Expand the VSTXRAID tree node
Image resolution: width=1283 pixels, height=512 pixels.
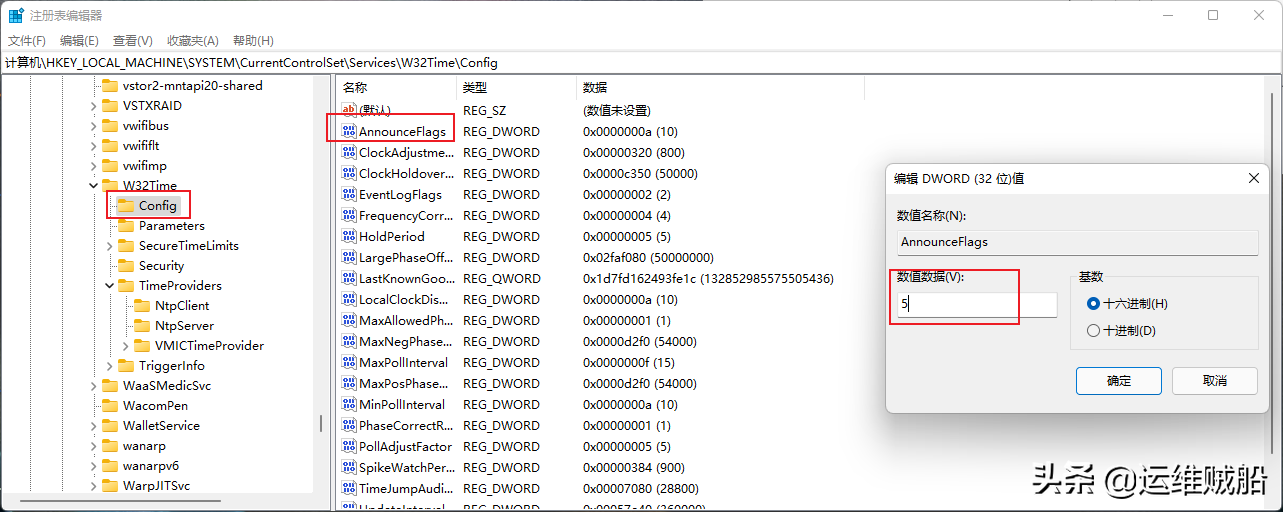pyautogui.click(x=93, y=106)
